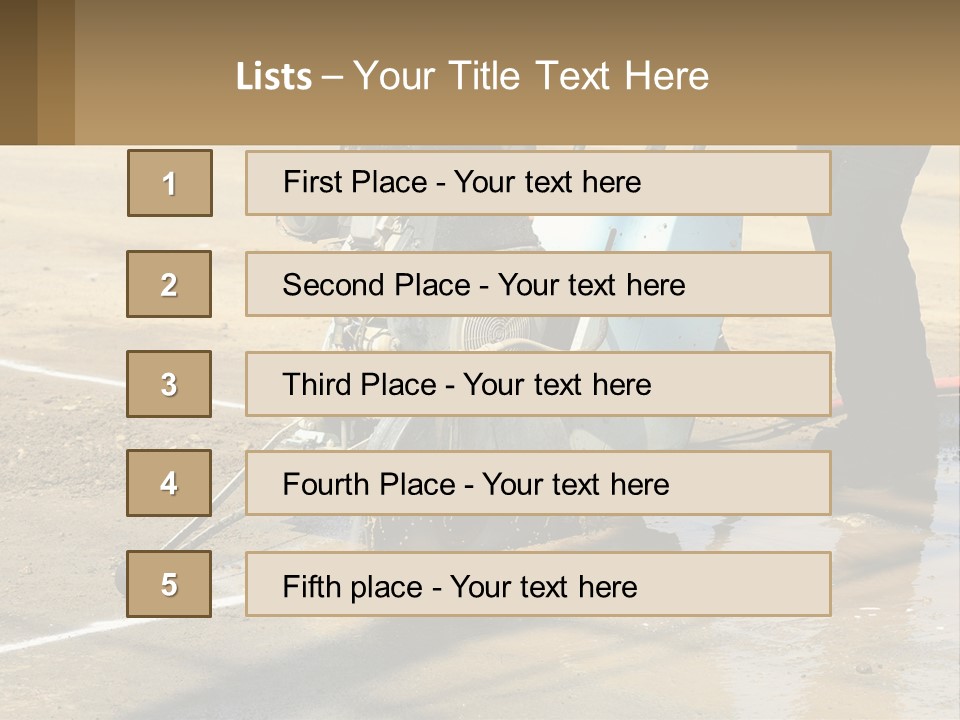
Task: Click 'Your Title Text Here' phrase
Action: pyautogui.click(x=531, y=76)
